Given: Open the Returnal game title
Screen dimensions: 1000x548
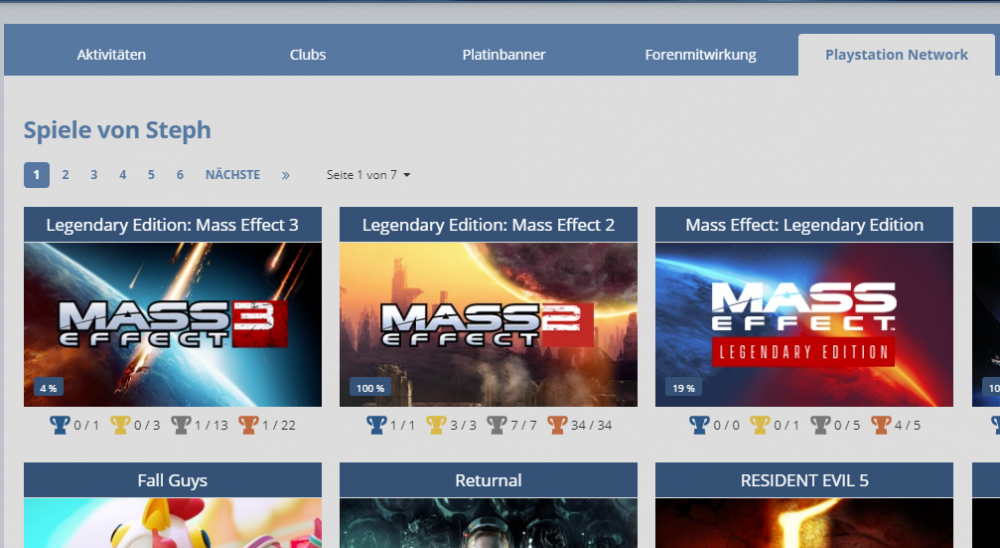Looking at the screenshot, I should click(x=488, y=481).
